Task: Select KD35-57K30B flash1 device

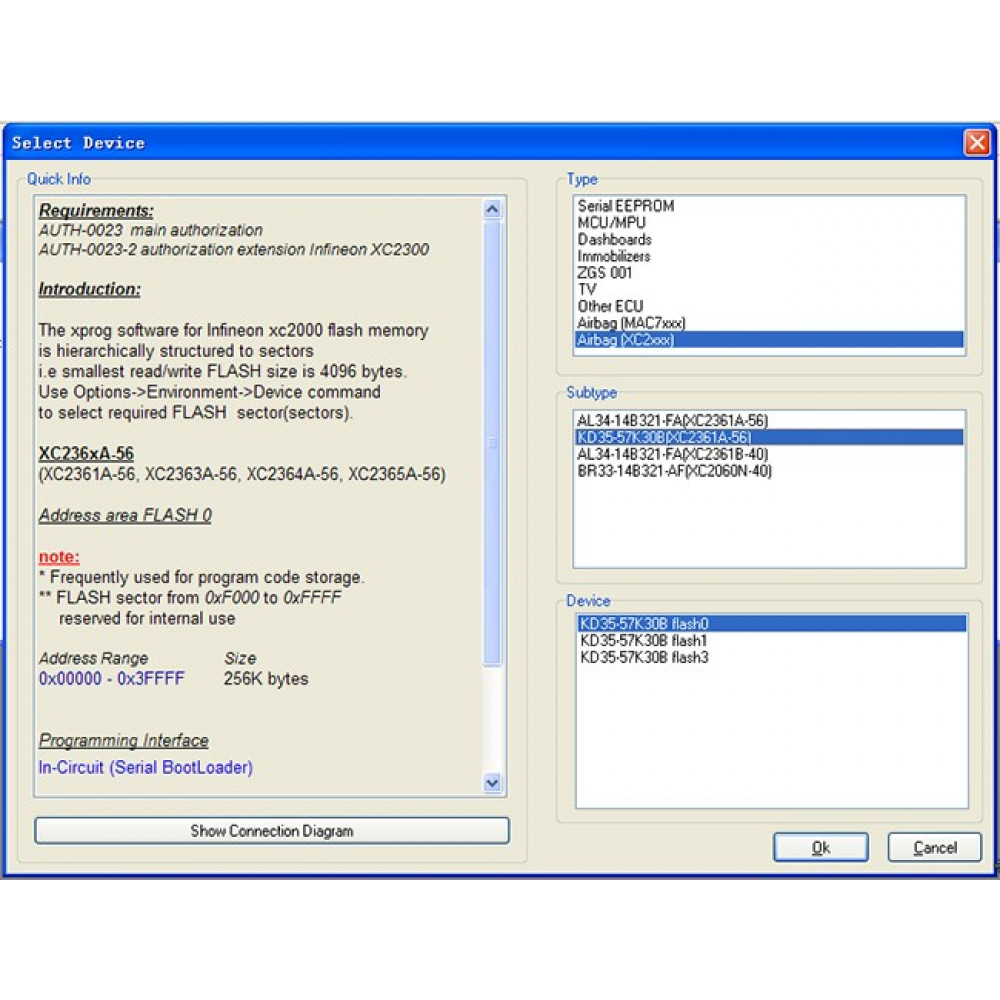Action: 644,641
